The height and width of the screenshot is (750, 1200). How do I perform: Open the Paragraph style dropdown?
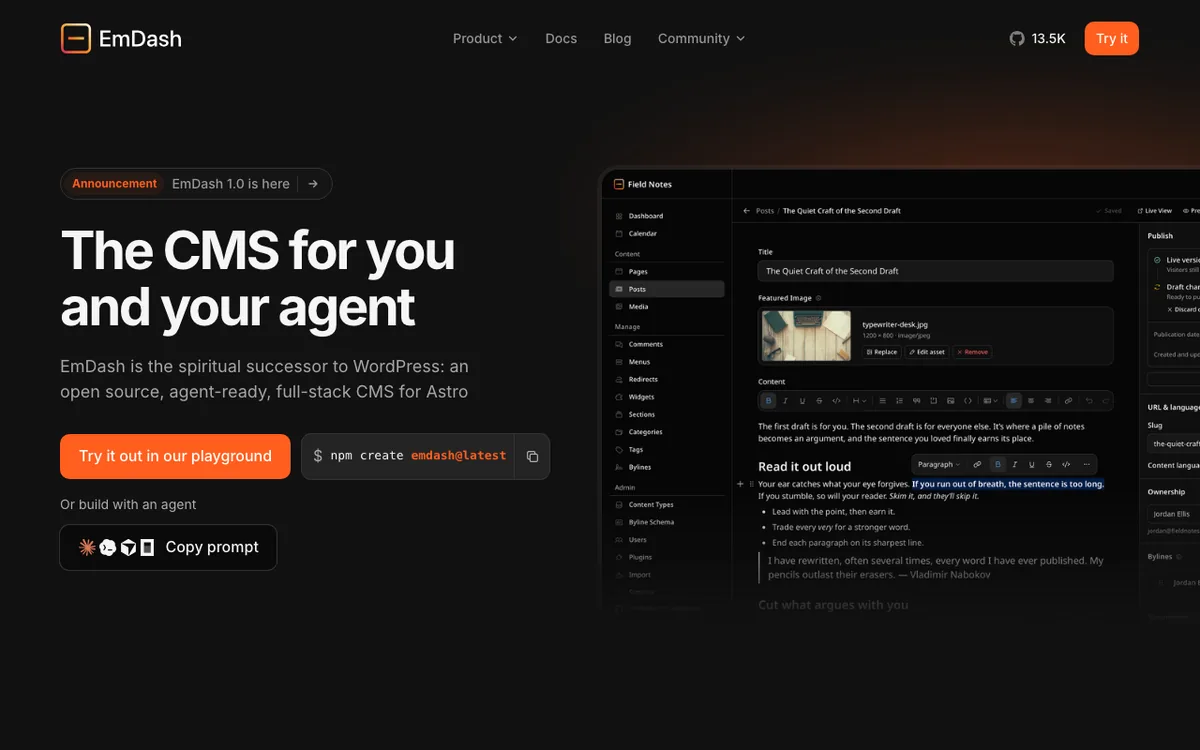[938, 464]
